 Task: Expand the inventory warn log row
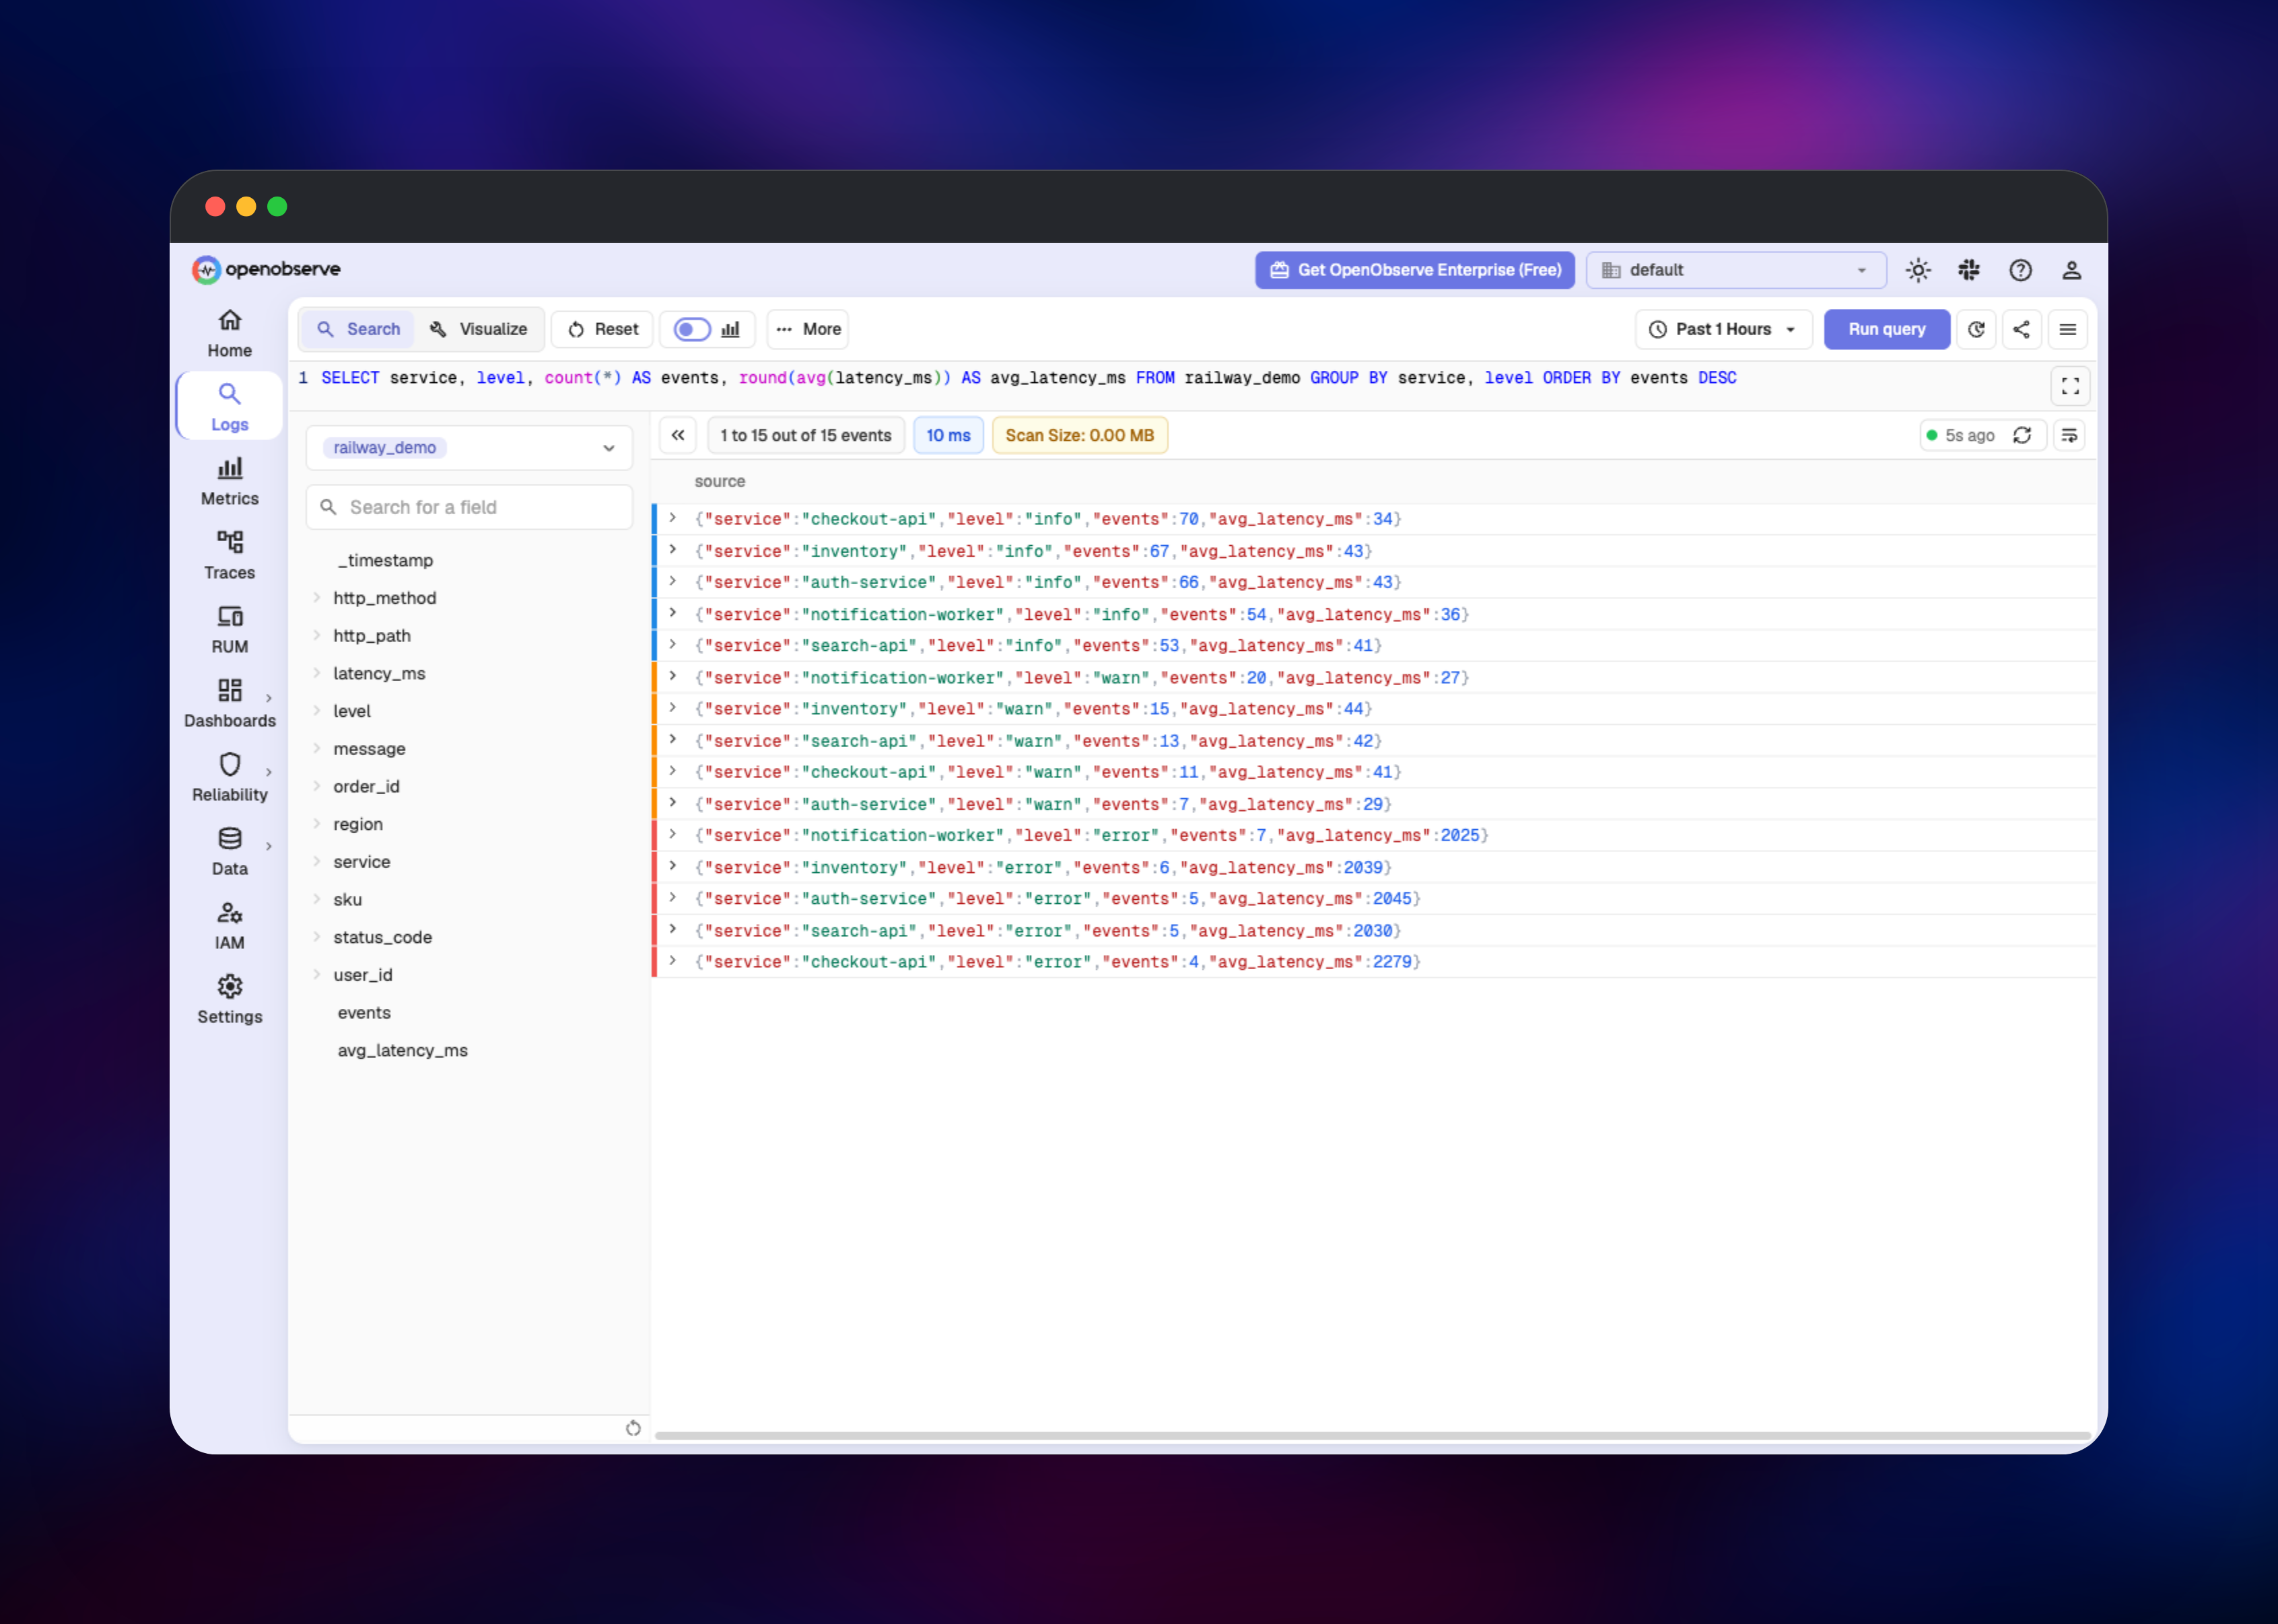(x=673, y=708)
